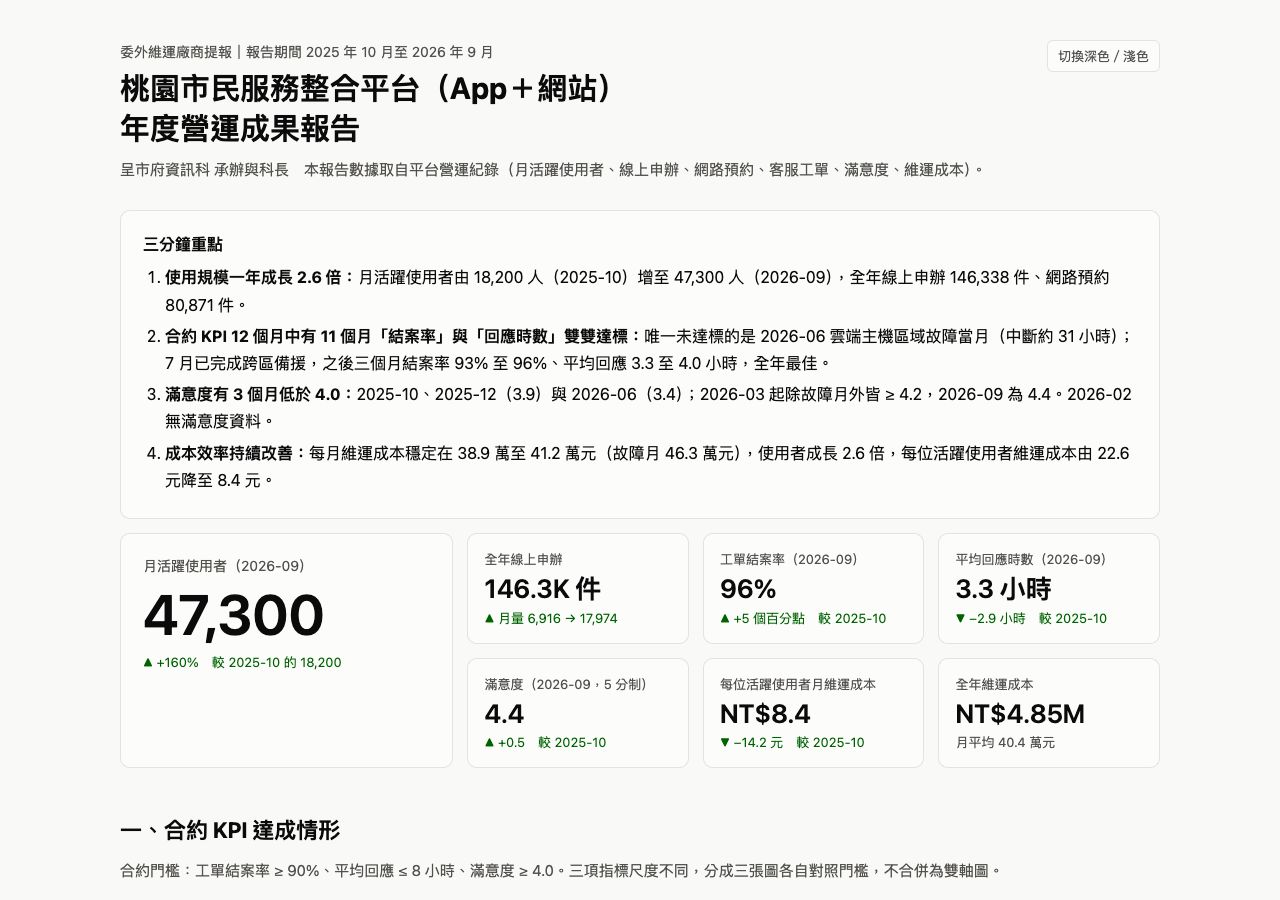The width and height of the screenshot is (1280, 900).
Task: Click the 4.4 satisfaction score value
Action: click(x=504, y=714)
